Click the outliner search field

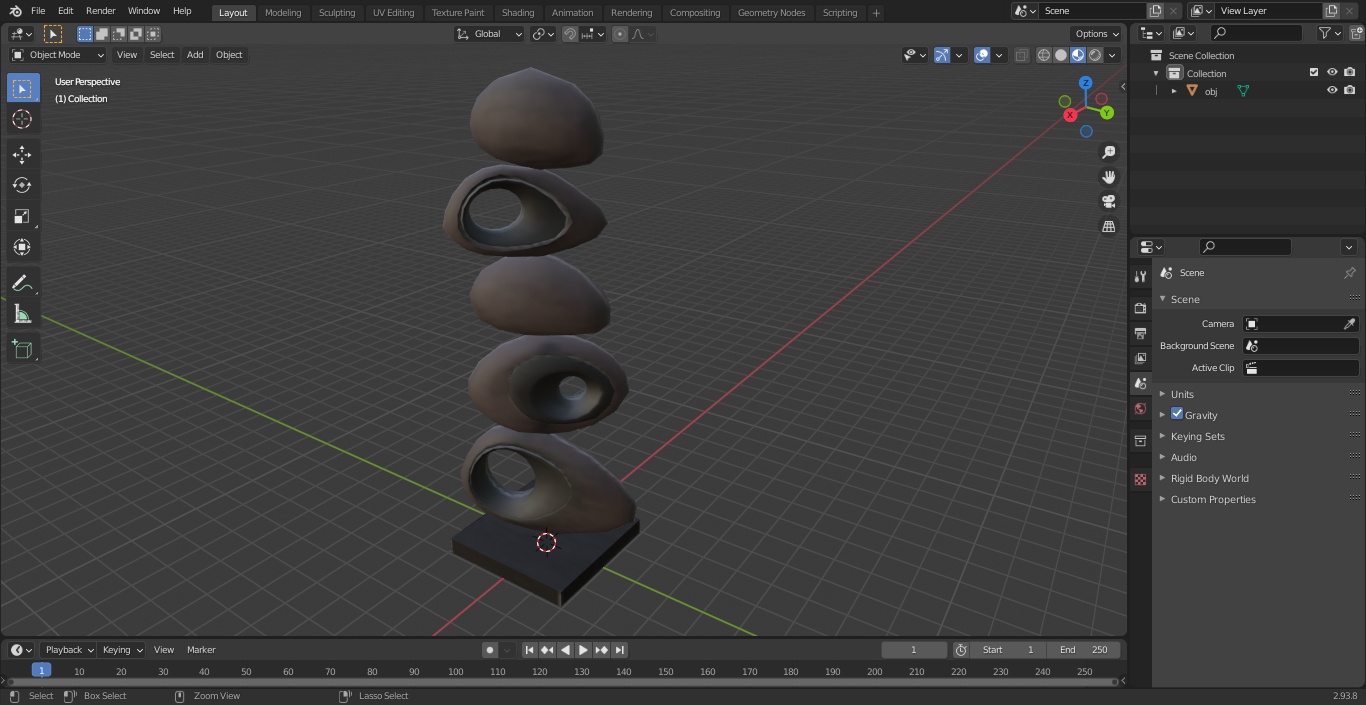coord(1256,33)
